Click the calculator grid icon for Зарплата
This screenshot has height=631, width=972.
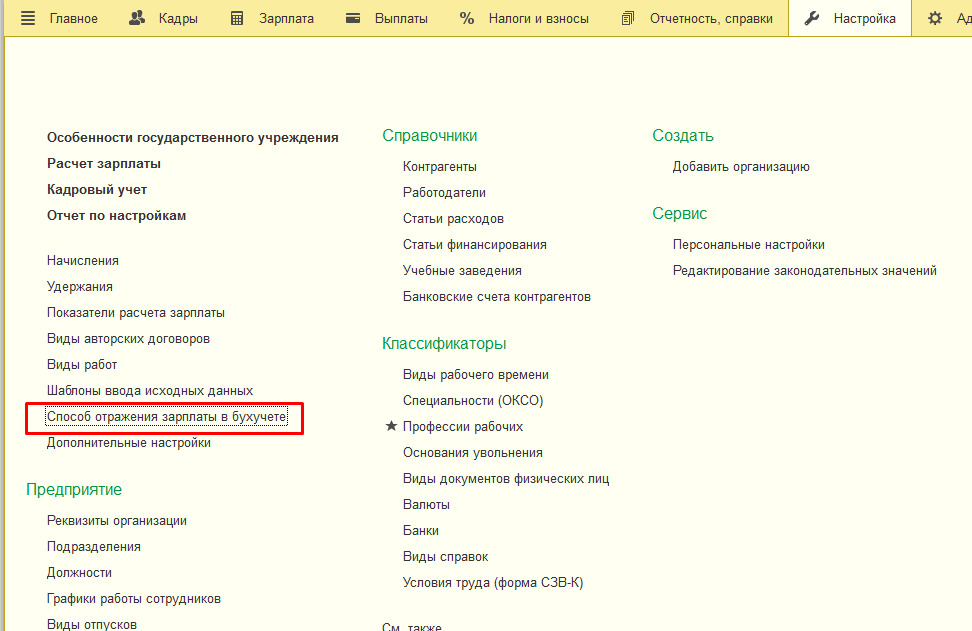[237, 18]
